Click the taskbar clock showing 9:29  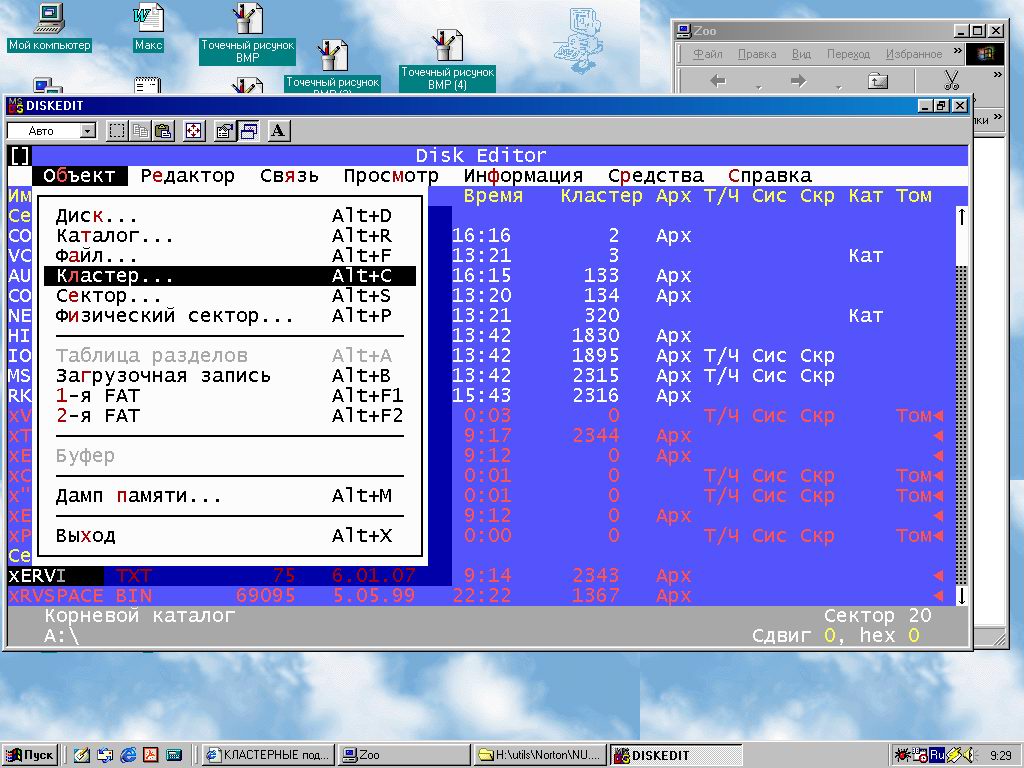pyautogui.click(x=1000, y=756)
